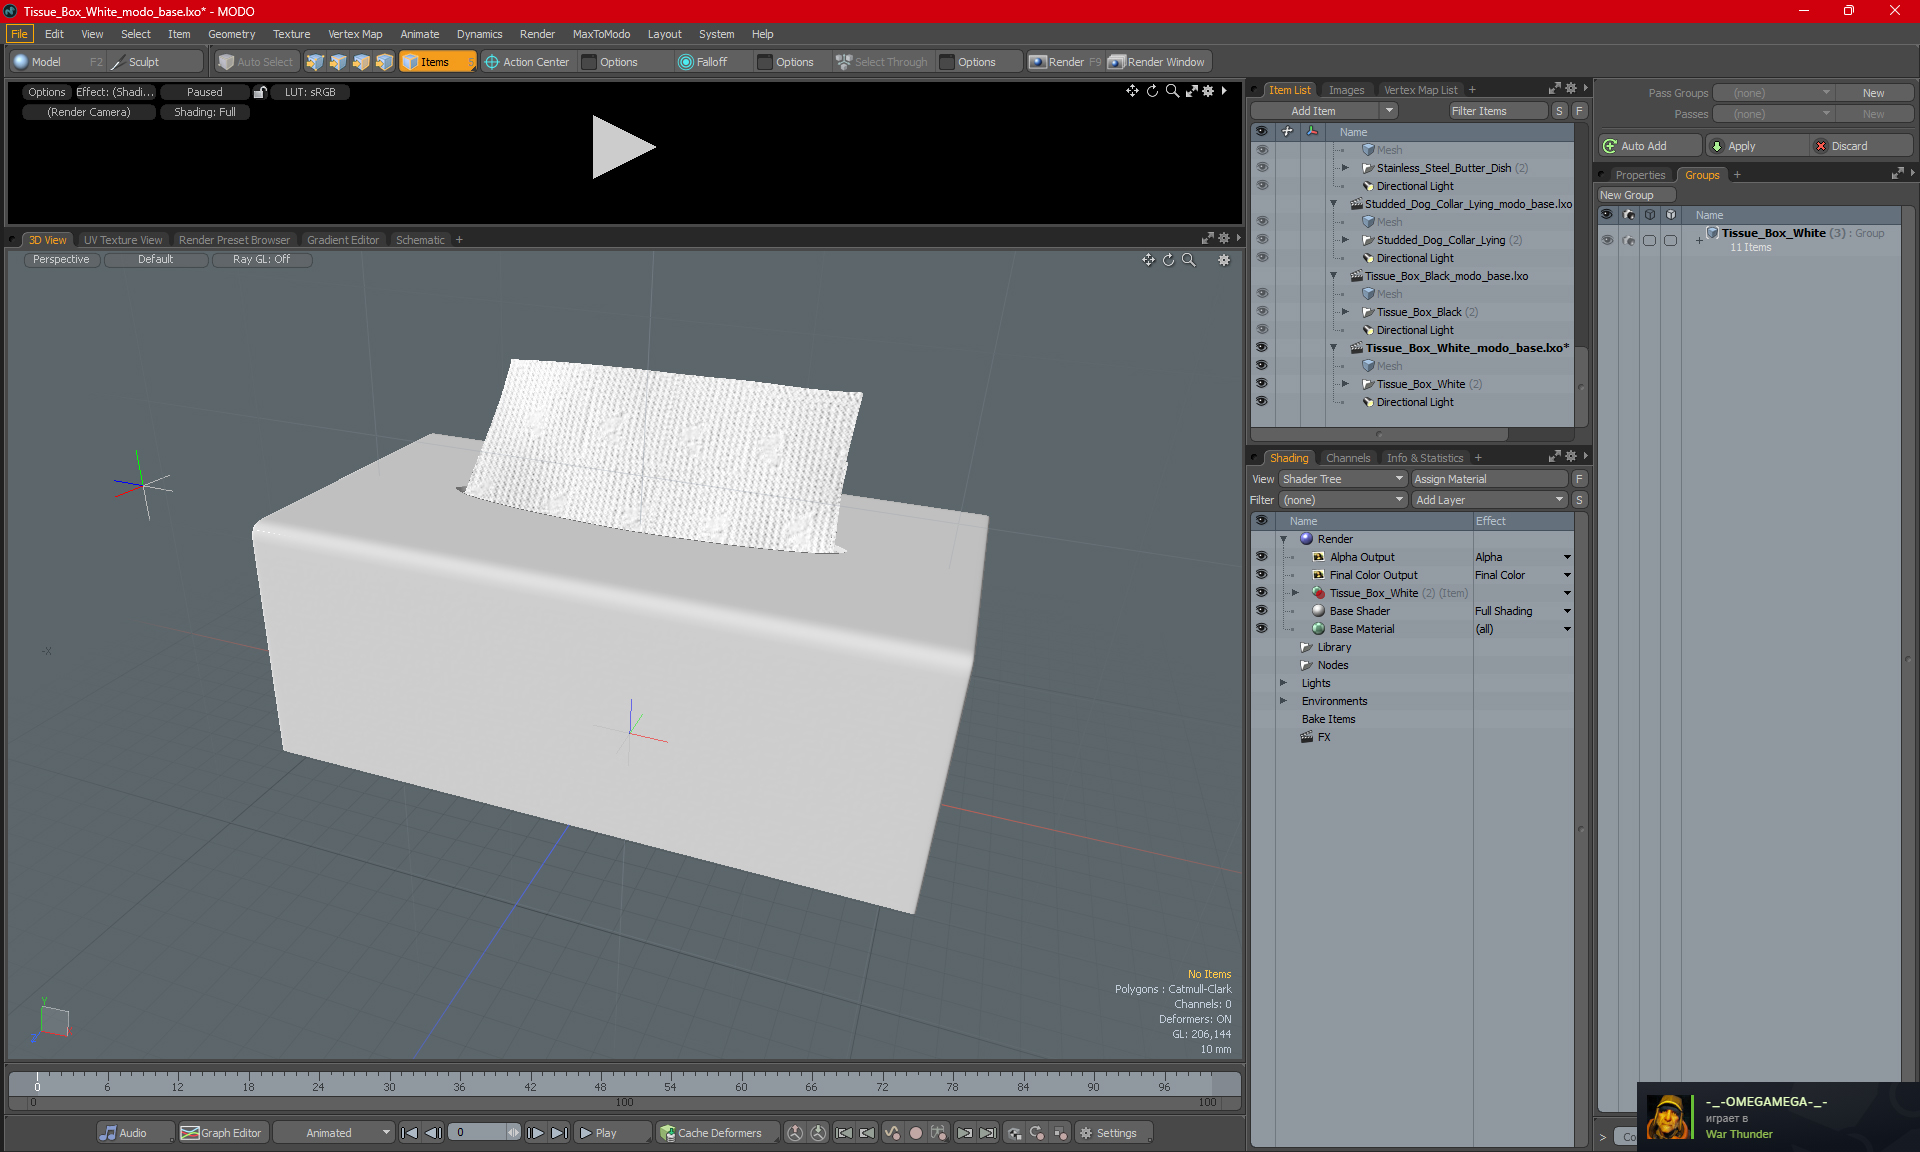Toggle visibility of Base Material layer
The image size is (1920, 1152).
click(1261, 629)
